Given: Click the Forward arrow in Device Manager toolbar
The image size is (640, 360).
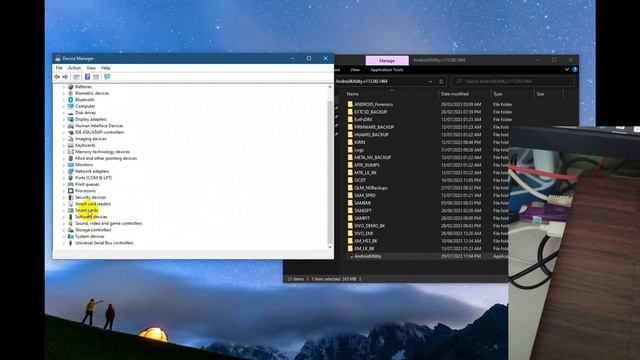Looking at the screenshot, I should point(65,77).
